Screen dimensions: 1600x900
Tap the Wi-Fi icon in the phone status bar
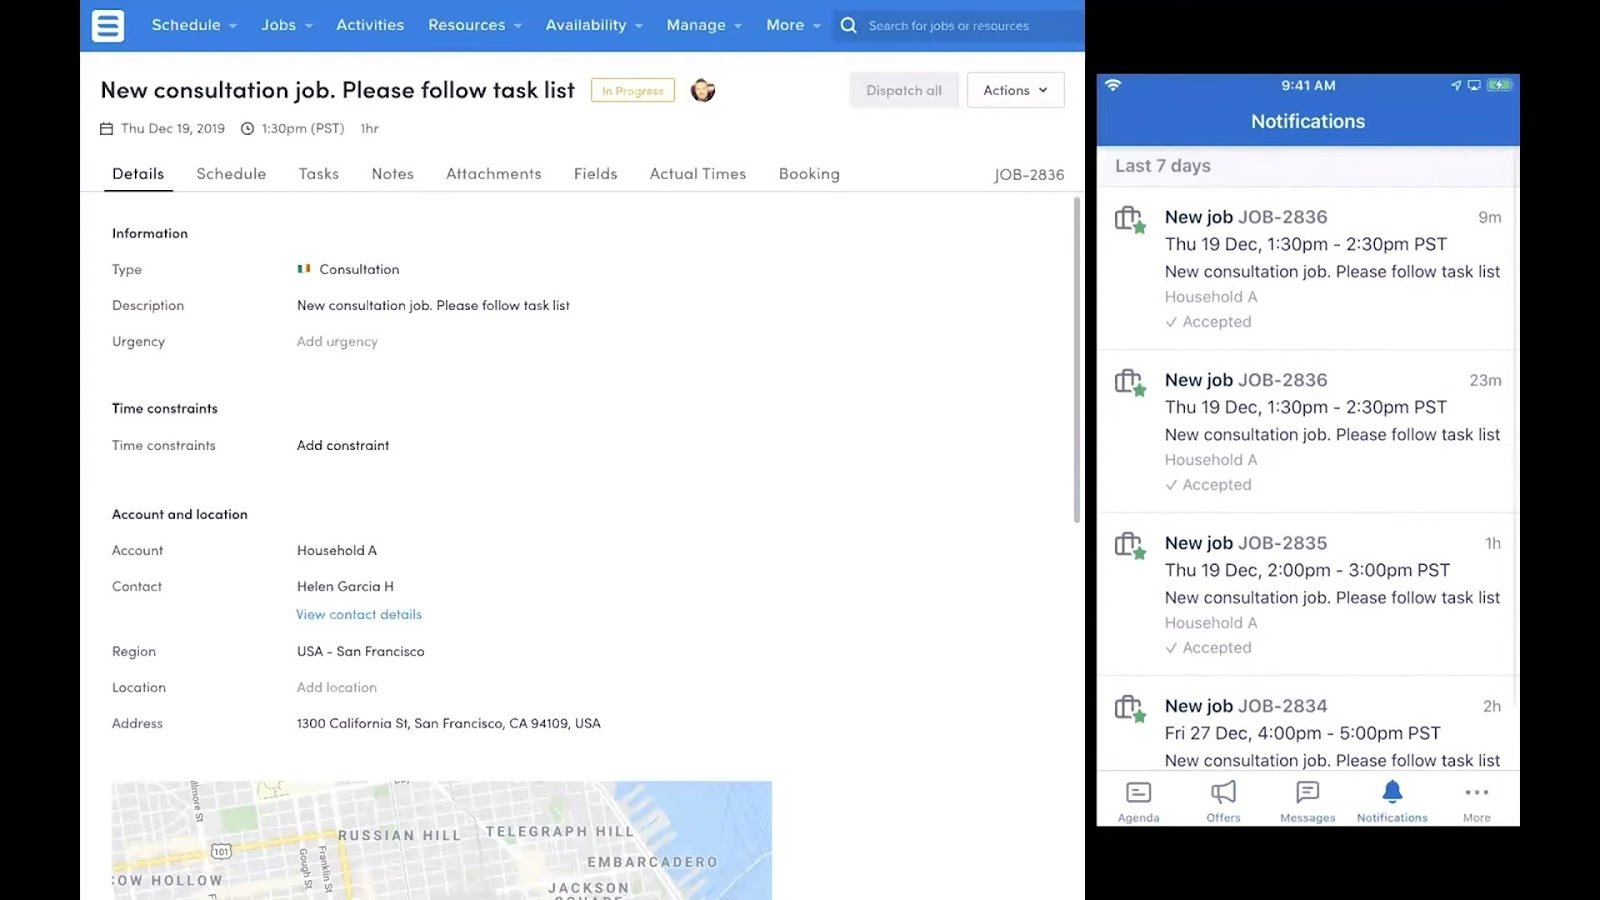1113,85
